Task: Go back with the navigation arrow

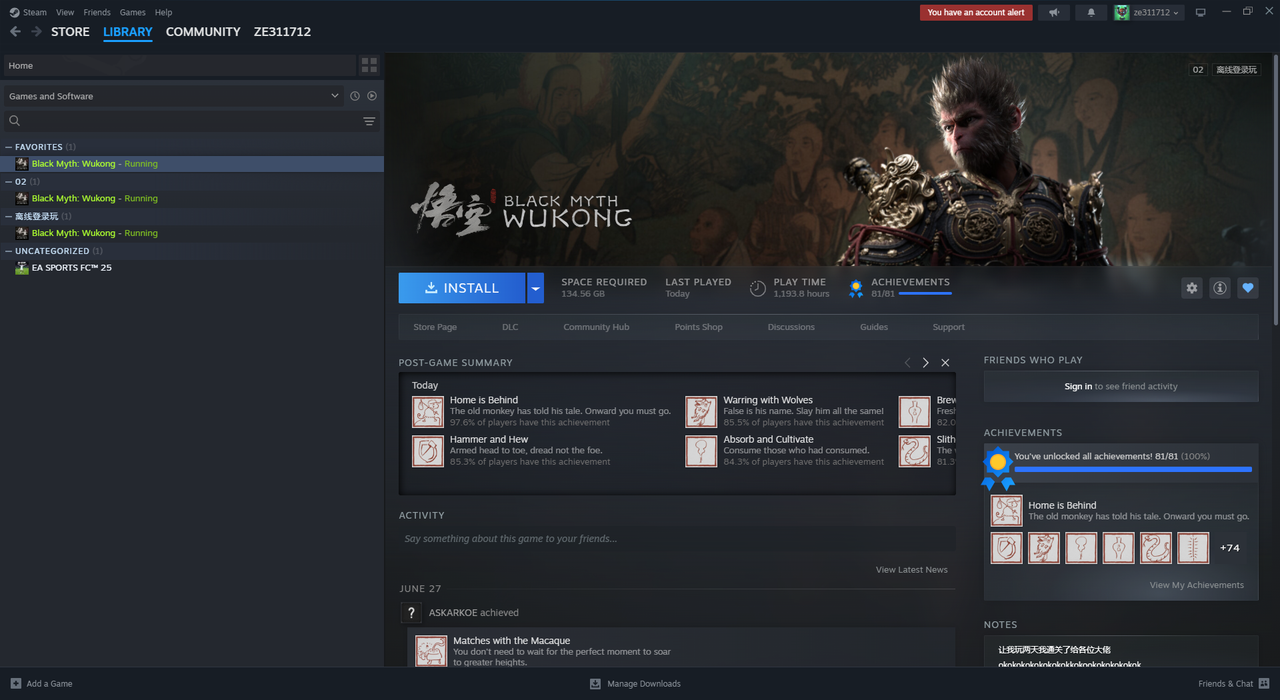Action: click(x=15, y=32)
